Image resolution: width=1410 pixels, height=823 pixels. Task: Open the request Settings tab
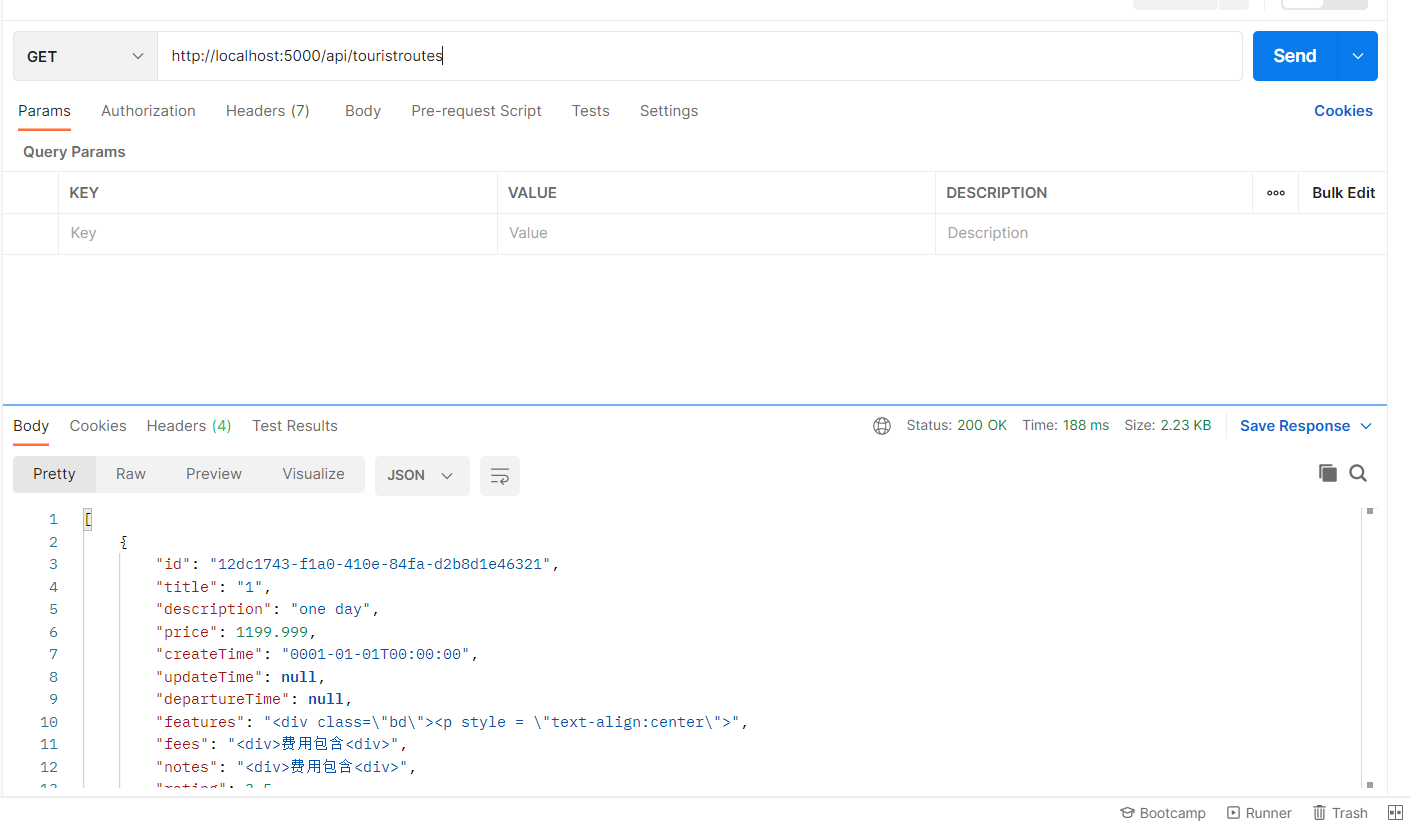[x=669, y=111]
